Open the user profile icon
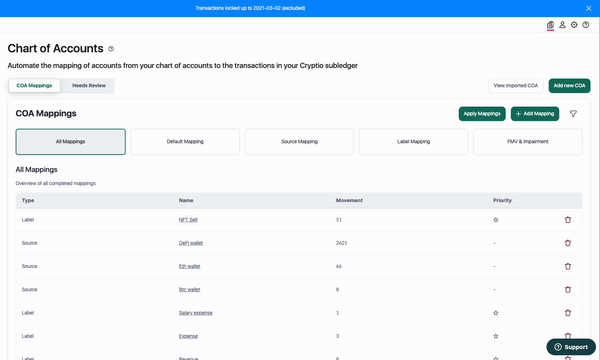The image size is (600, 360). (562, 25)
